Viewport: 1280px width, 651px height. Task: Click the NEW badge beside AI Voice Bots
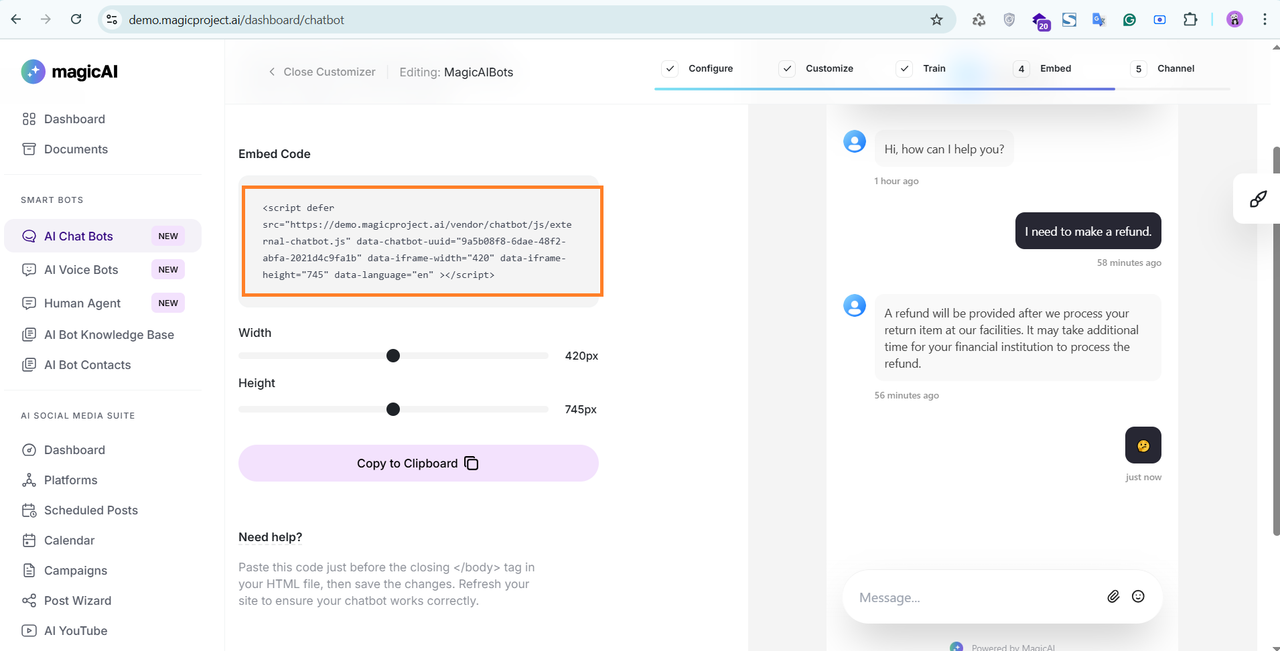pyautogui.click(x=168, y=269)
